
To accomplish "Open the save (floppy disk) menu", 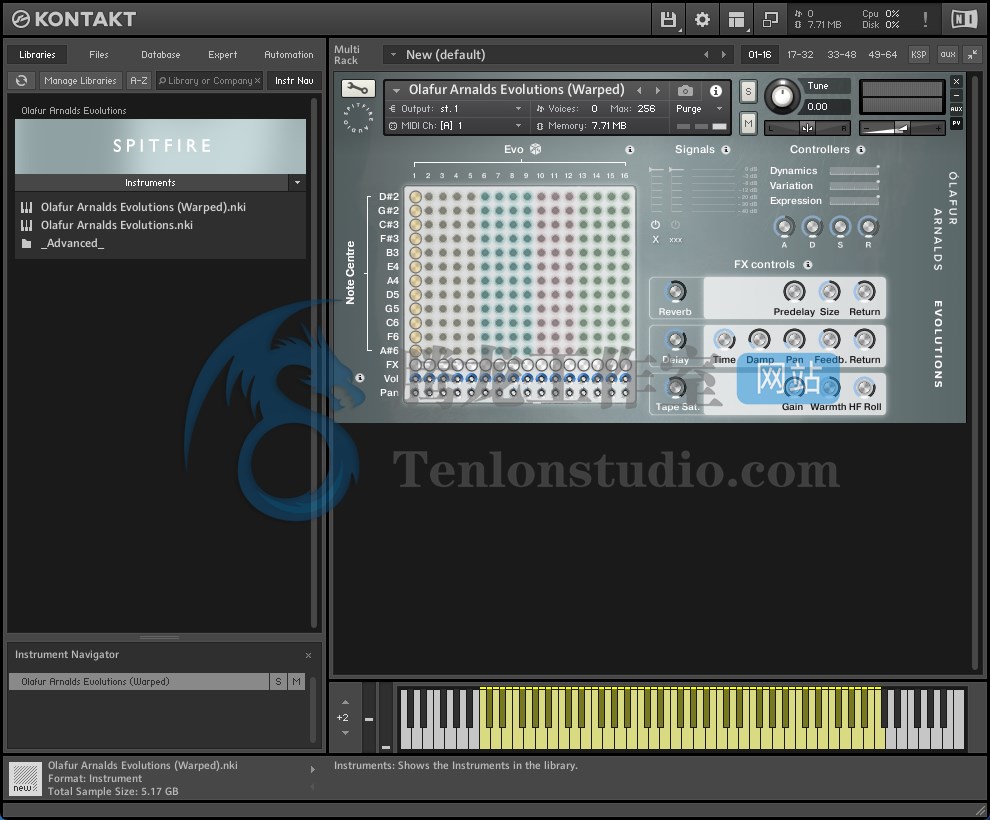I will pyautogui.click(x=668, y=20).
